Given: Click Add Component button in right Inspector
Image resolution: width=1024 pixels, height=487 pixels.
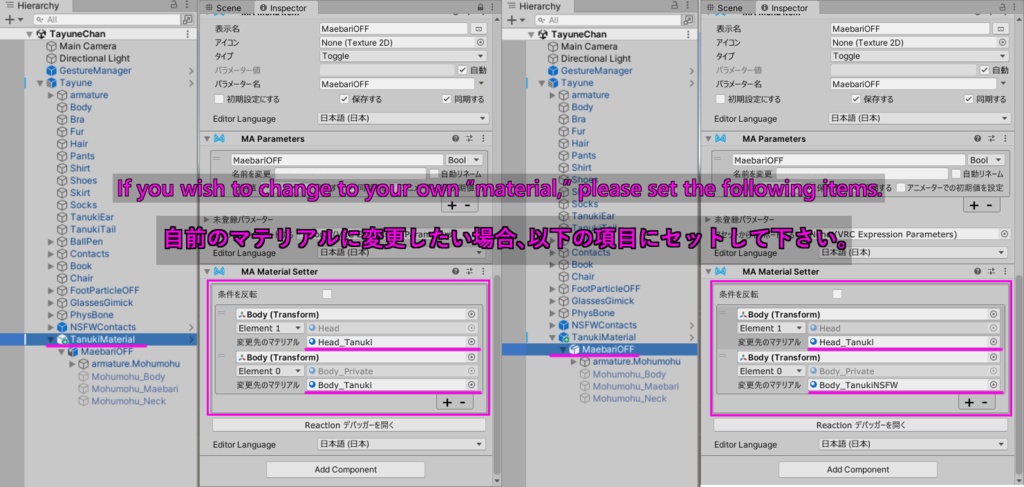Looking at the screenshot, I should click(857, 469).
